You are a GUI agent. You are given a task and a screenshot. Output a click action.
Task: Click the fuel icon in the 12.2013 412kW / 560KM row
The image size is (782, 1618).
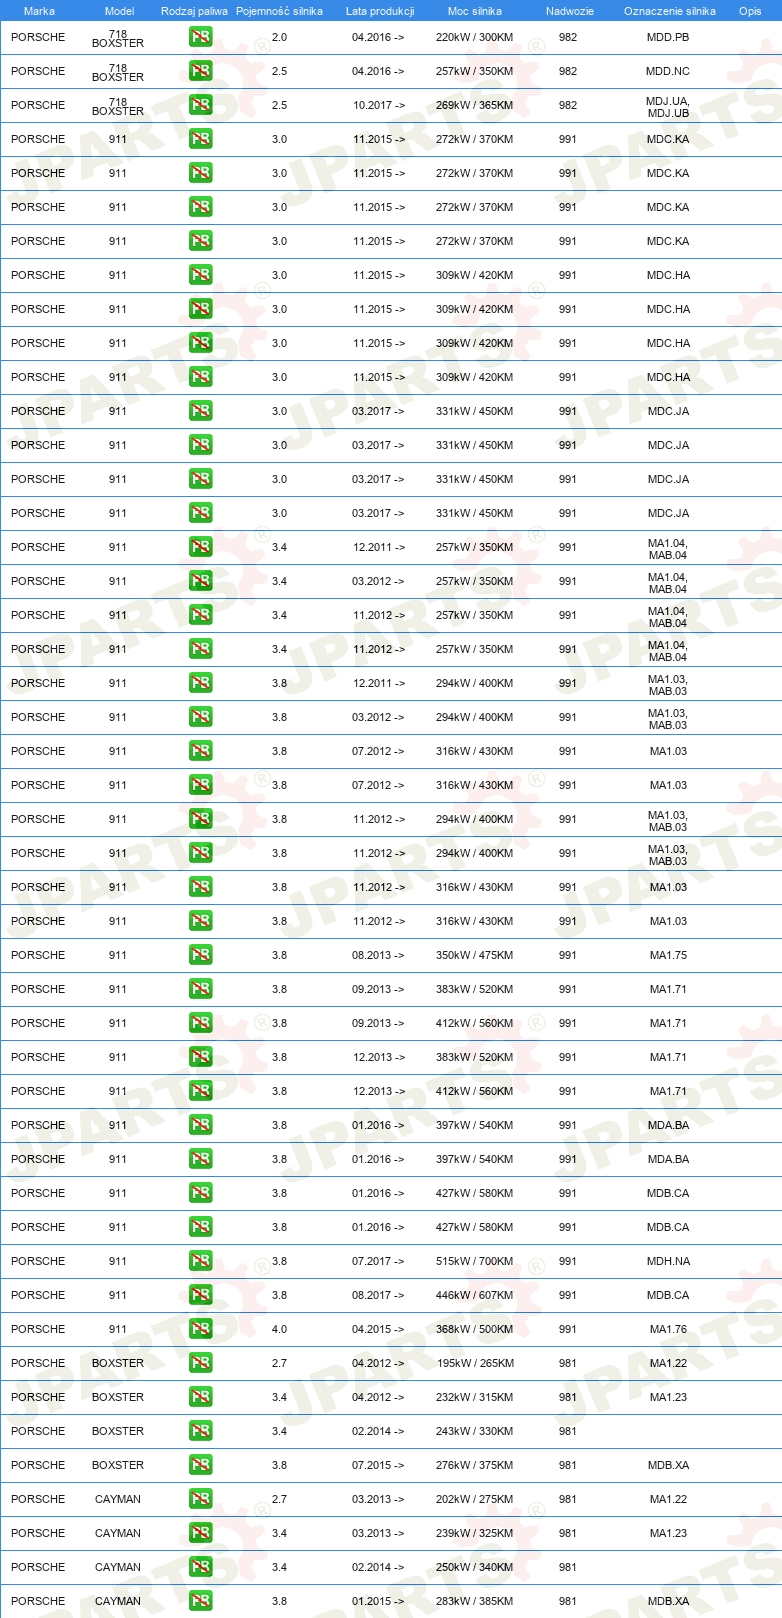pyautogui.click(x=201, y=1091)
